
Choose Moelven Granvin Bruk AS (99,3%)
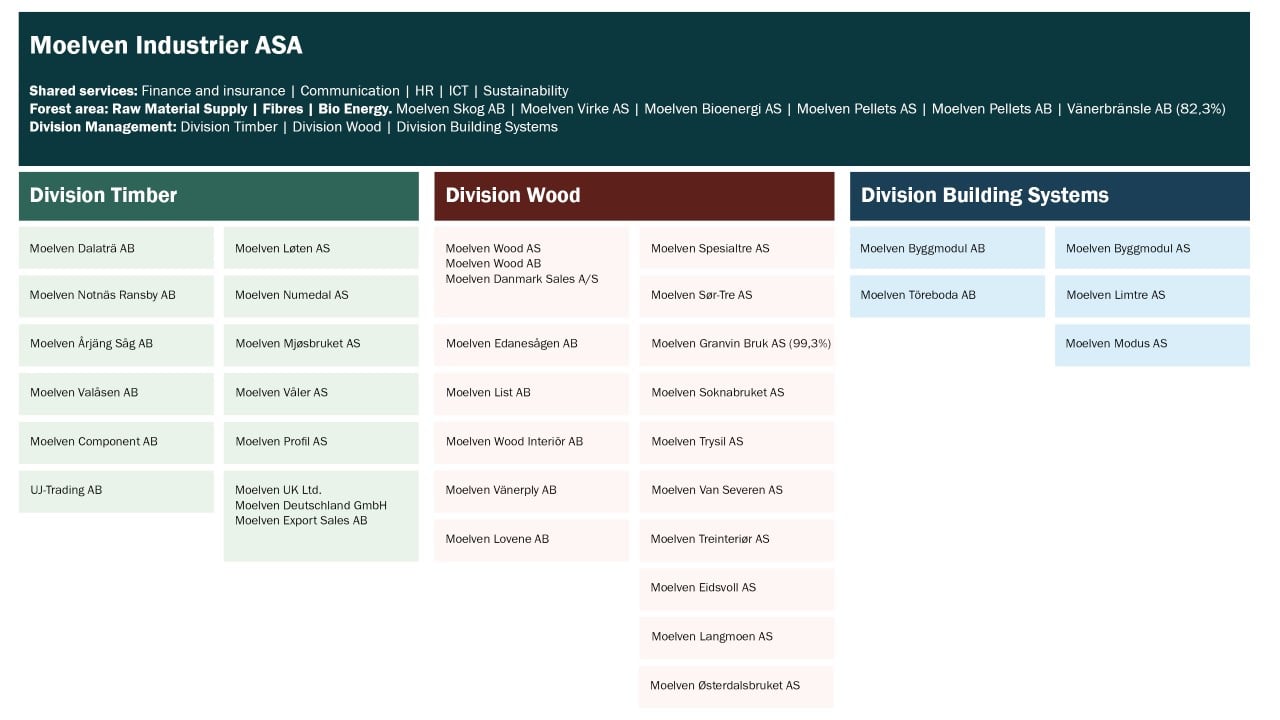click(x=737, y=344)
